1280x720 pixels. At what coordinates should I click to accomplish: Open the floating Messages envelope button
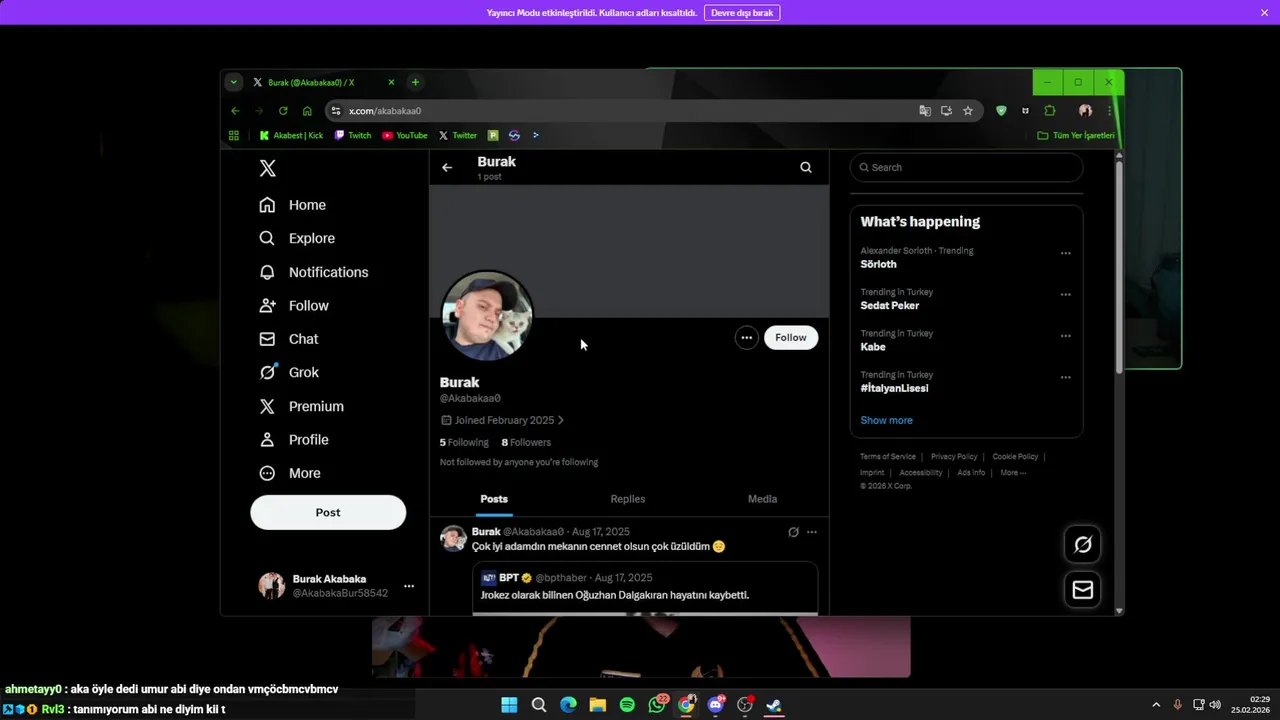[x=1083, y=590]
